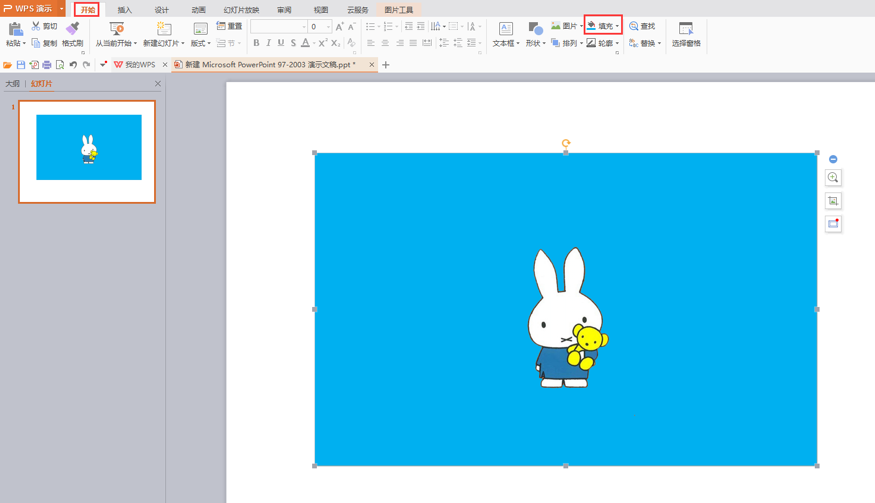Open the font name combo box
This screenshot has width=875, height=503.
278,26
